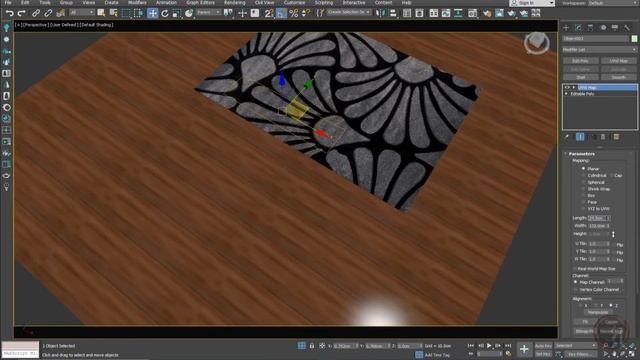Image resolution: width=640 pixels, height=360 pixels.
Task: Open Select by Name dialog
Action: click(x=113, y=13)
